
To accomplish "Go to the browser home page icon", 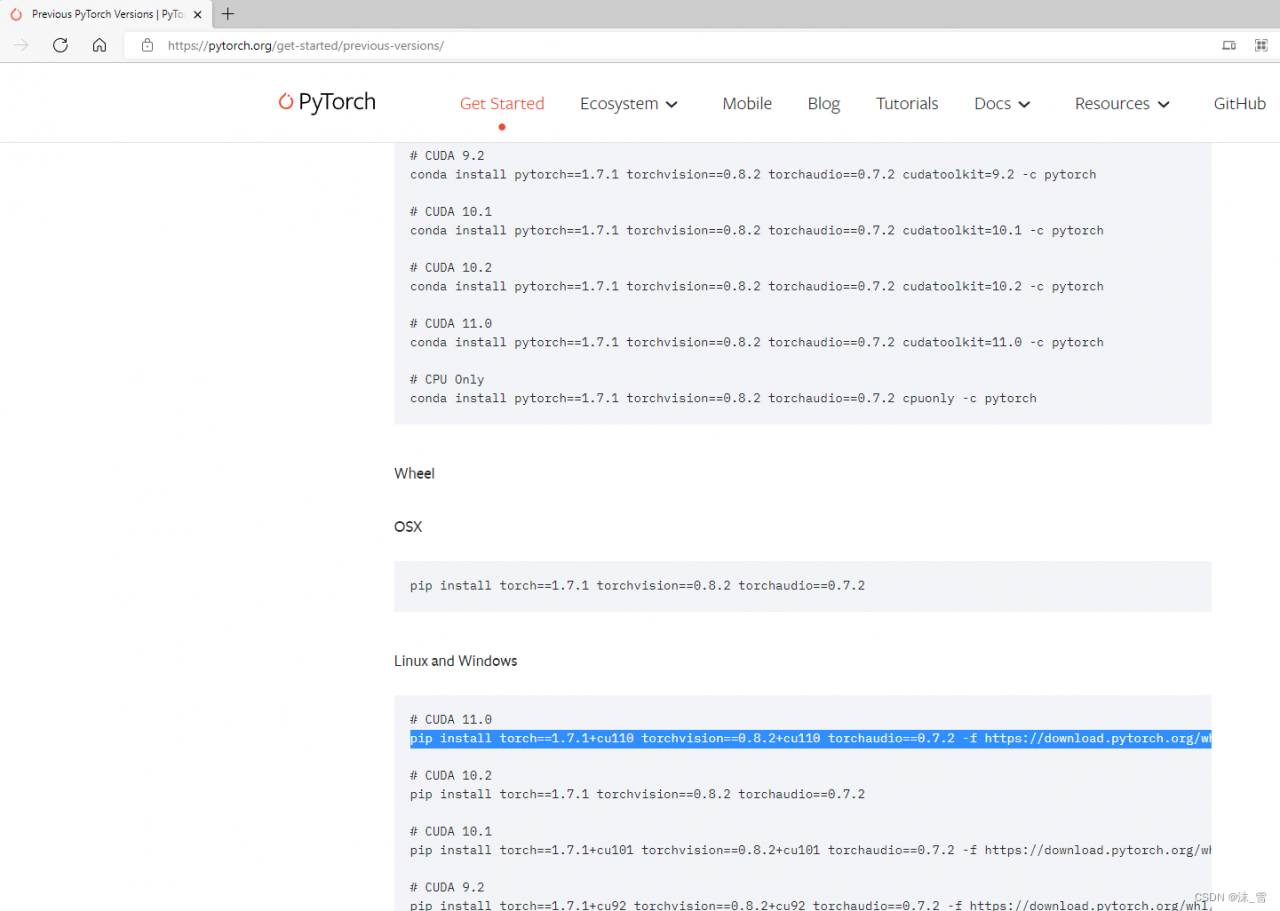I will tap(99, 45).
